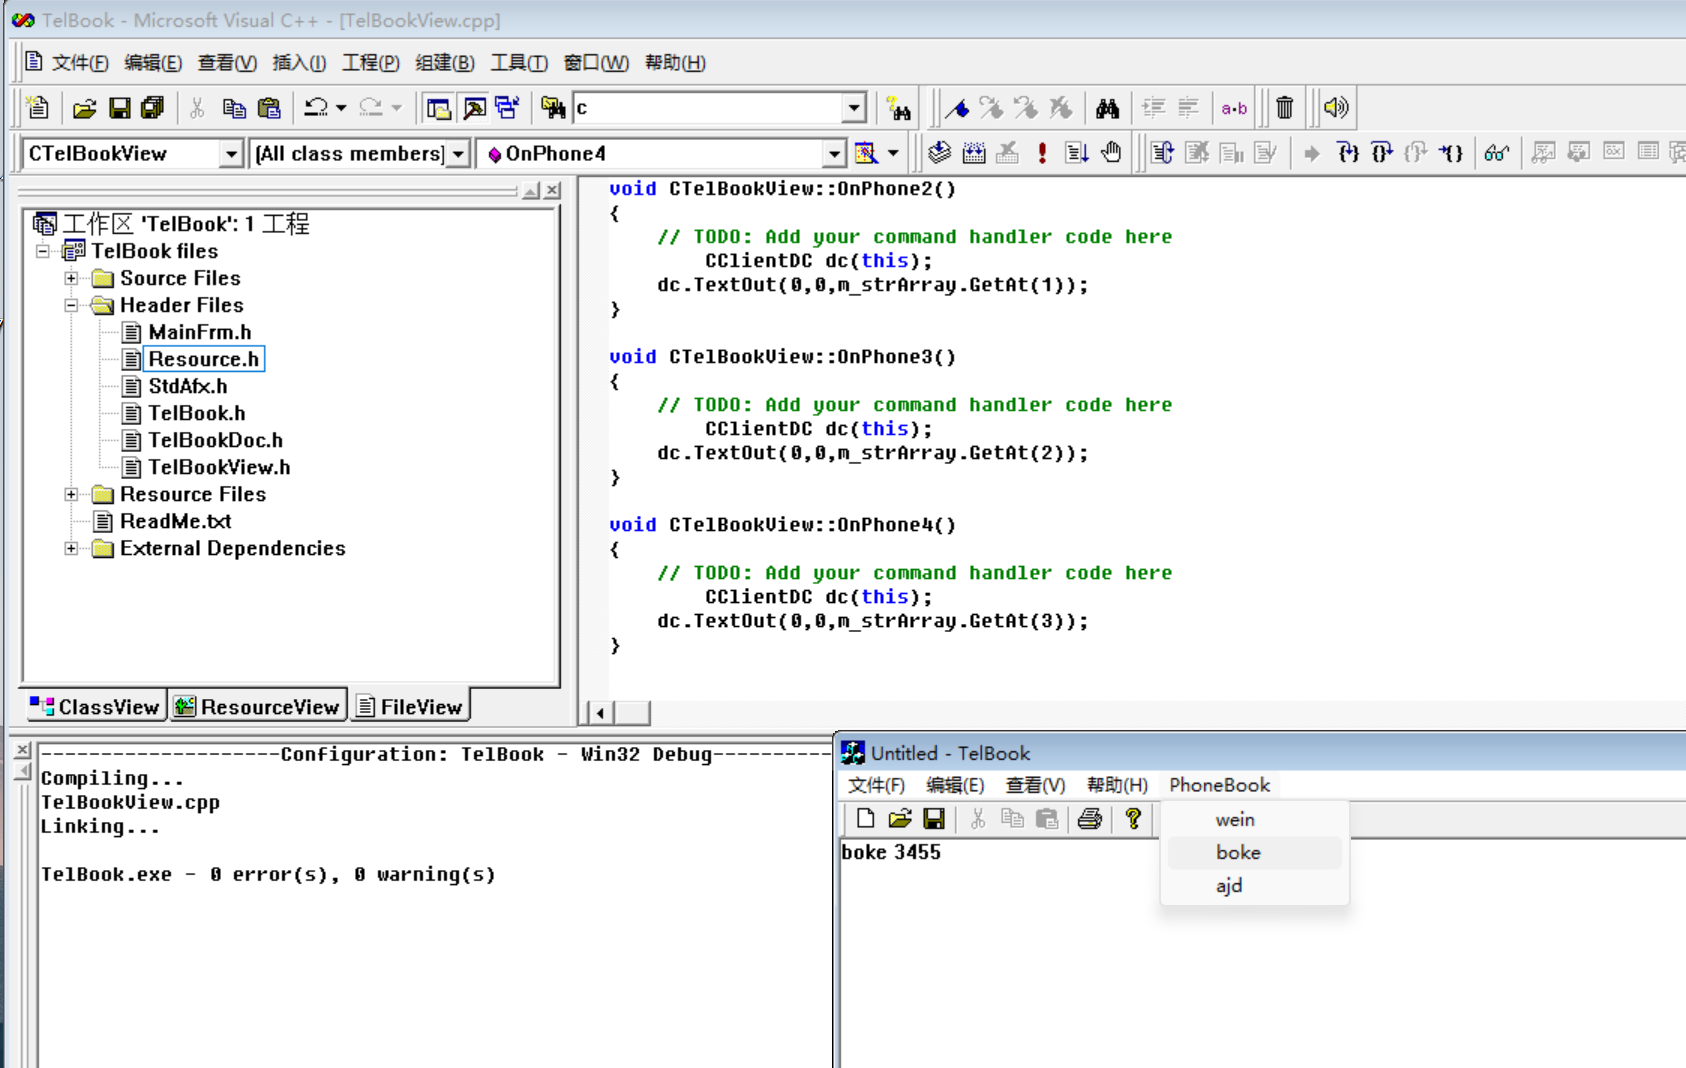
Task: Toggle whitespace view a·b icon
Action: click(1234, 108)
